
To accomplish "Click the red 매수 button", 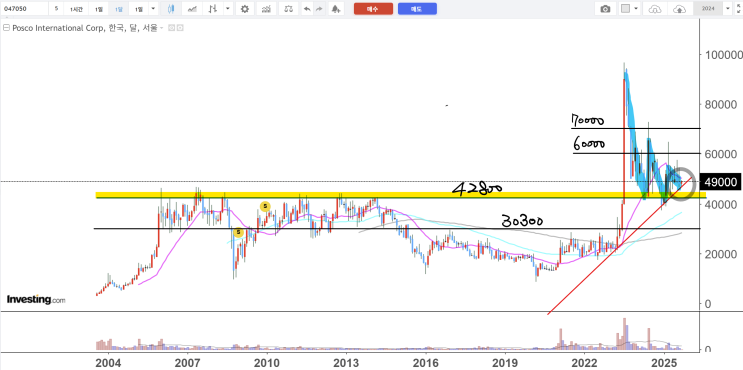I will point(373,9).
